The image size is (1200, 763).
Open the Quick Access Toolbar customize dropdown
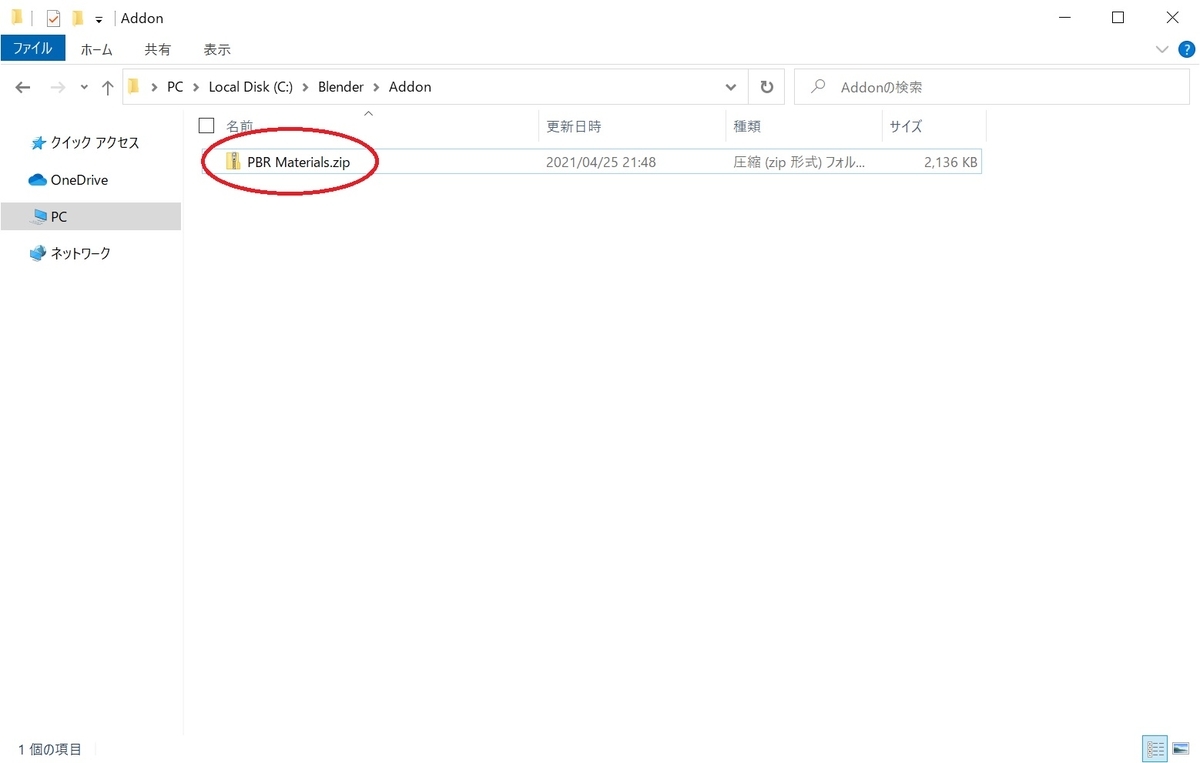(99, 19)
